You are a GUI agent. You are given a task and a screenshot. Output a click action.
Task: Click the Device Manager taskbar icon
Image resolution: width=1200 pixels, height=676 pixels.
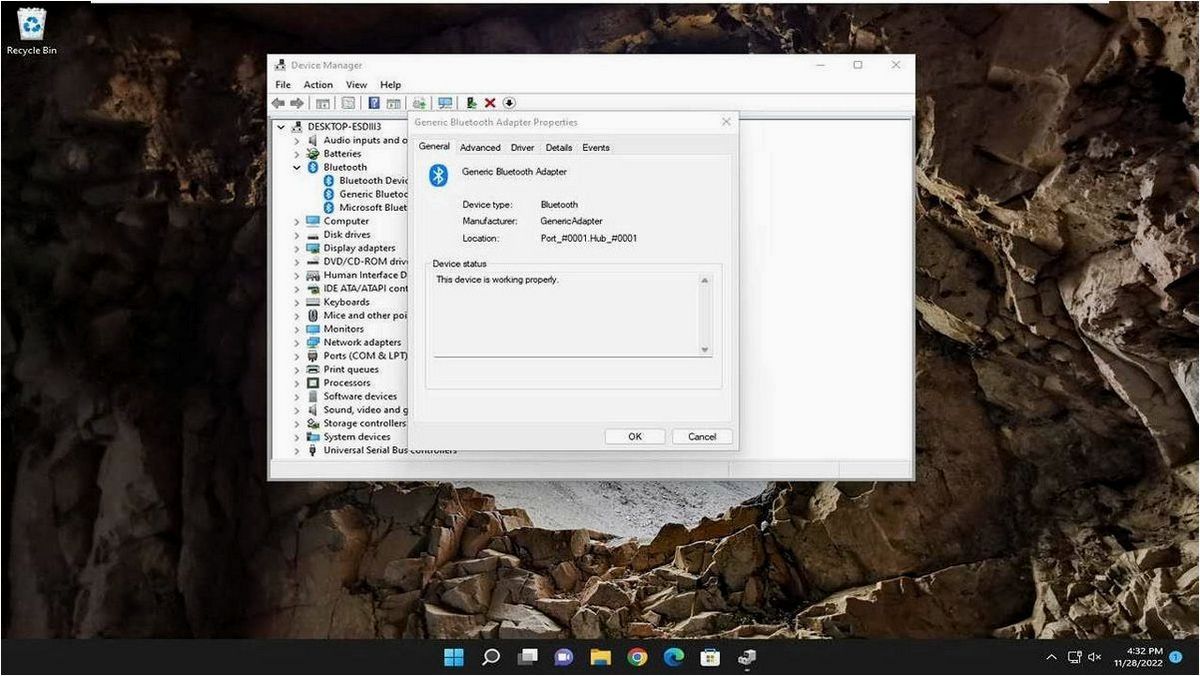coord(747,657)
